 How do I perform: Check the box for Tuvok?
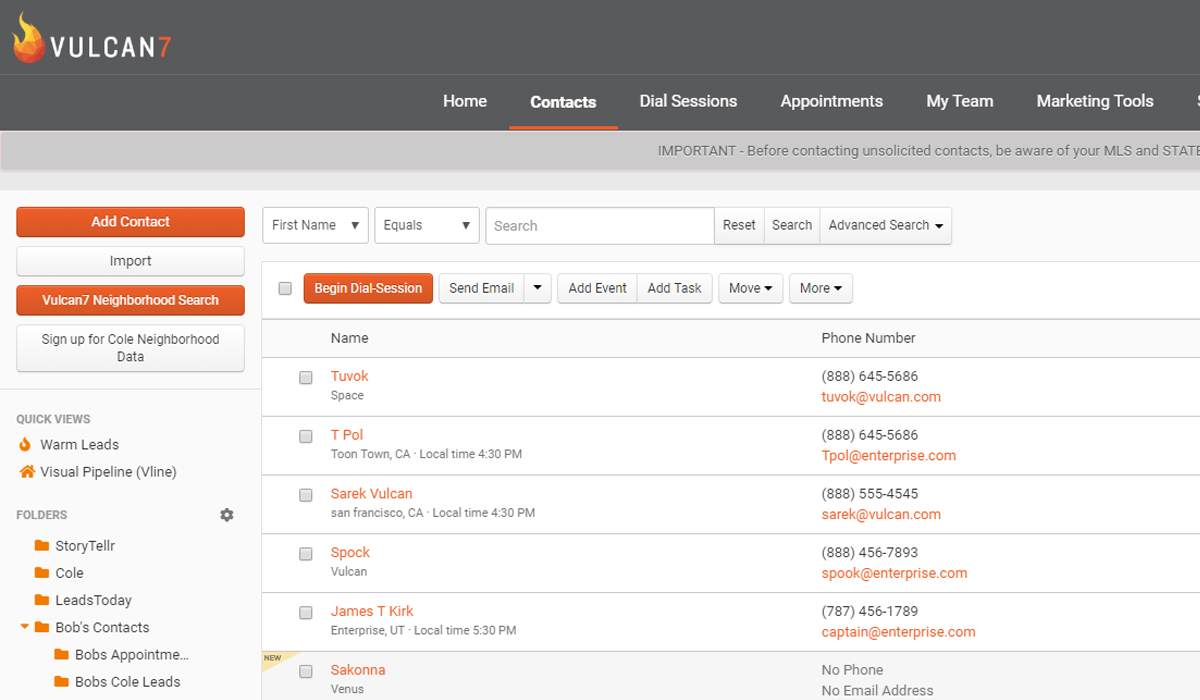(x=306, y=378)
